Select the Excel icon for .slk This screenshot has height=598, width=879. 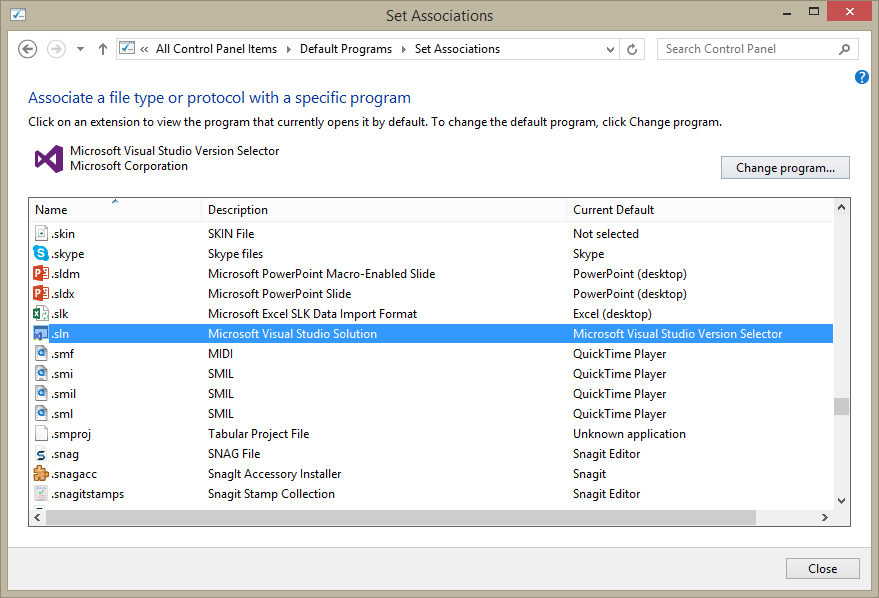(x=41, y=313)
